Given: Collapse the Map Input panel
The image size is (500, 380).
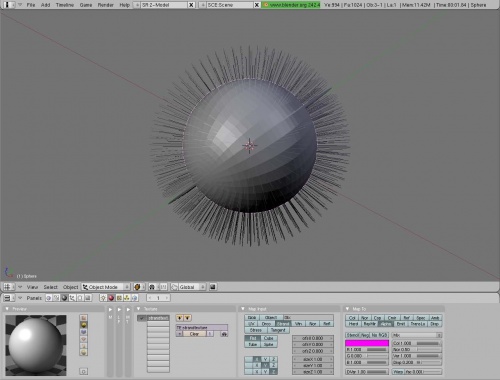Looking at the screenshot, I should click(x=243, y=309).
